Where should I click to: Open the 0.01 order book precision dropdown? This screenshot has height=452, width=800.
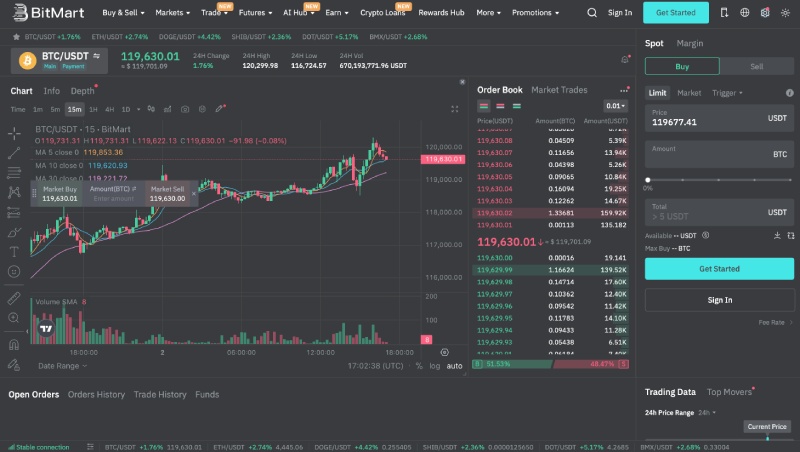click(614, 105)
